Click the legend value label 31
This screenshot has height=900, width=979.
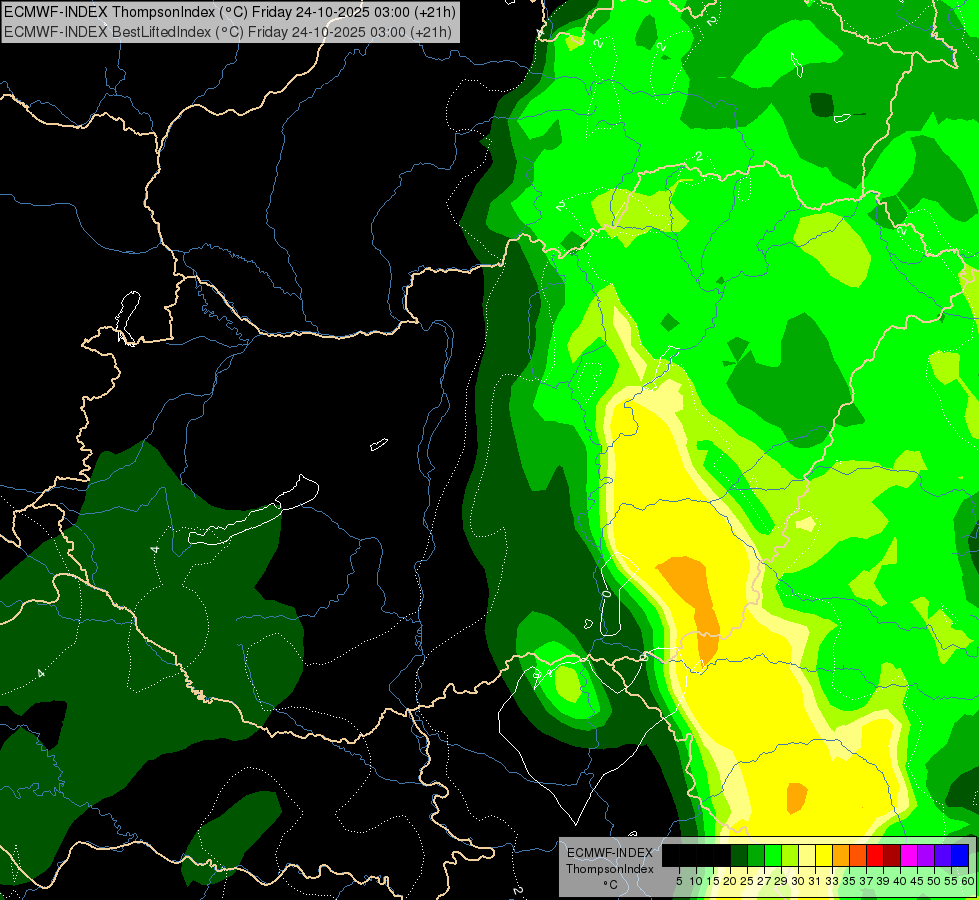(x=815, y=881)
